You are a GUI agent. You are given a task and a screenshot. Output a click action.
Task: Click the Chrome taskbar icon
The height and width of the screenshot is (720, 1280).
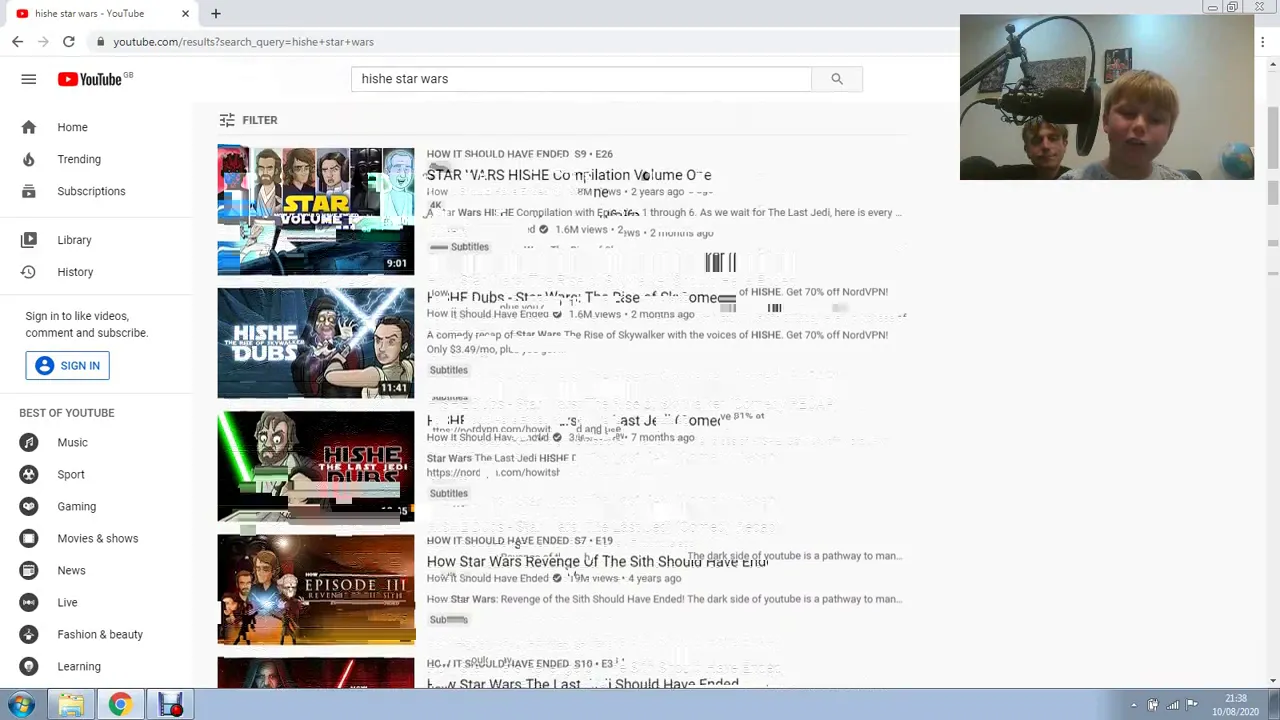pos(120,705)
